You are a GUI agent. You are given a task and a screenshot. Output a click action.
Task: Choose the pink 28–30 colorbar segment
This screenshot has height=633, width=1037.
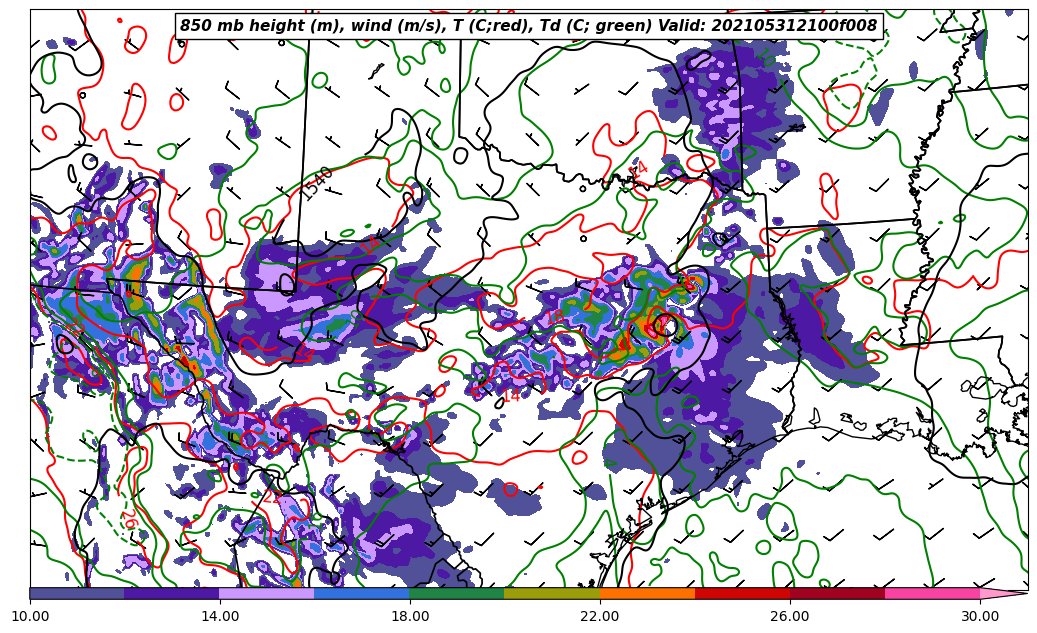coord(932,593)
